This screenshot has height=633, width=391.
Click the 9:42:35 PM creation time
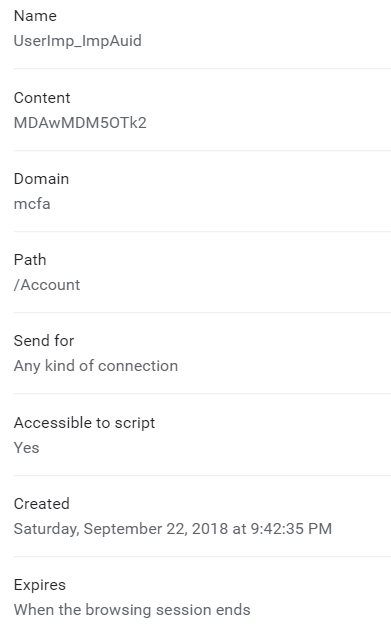[x=291, y=529]
